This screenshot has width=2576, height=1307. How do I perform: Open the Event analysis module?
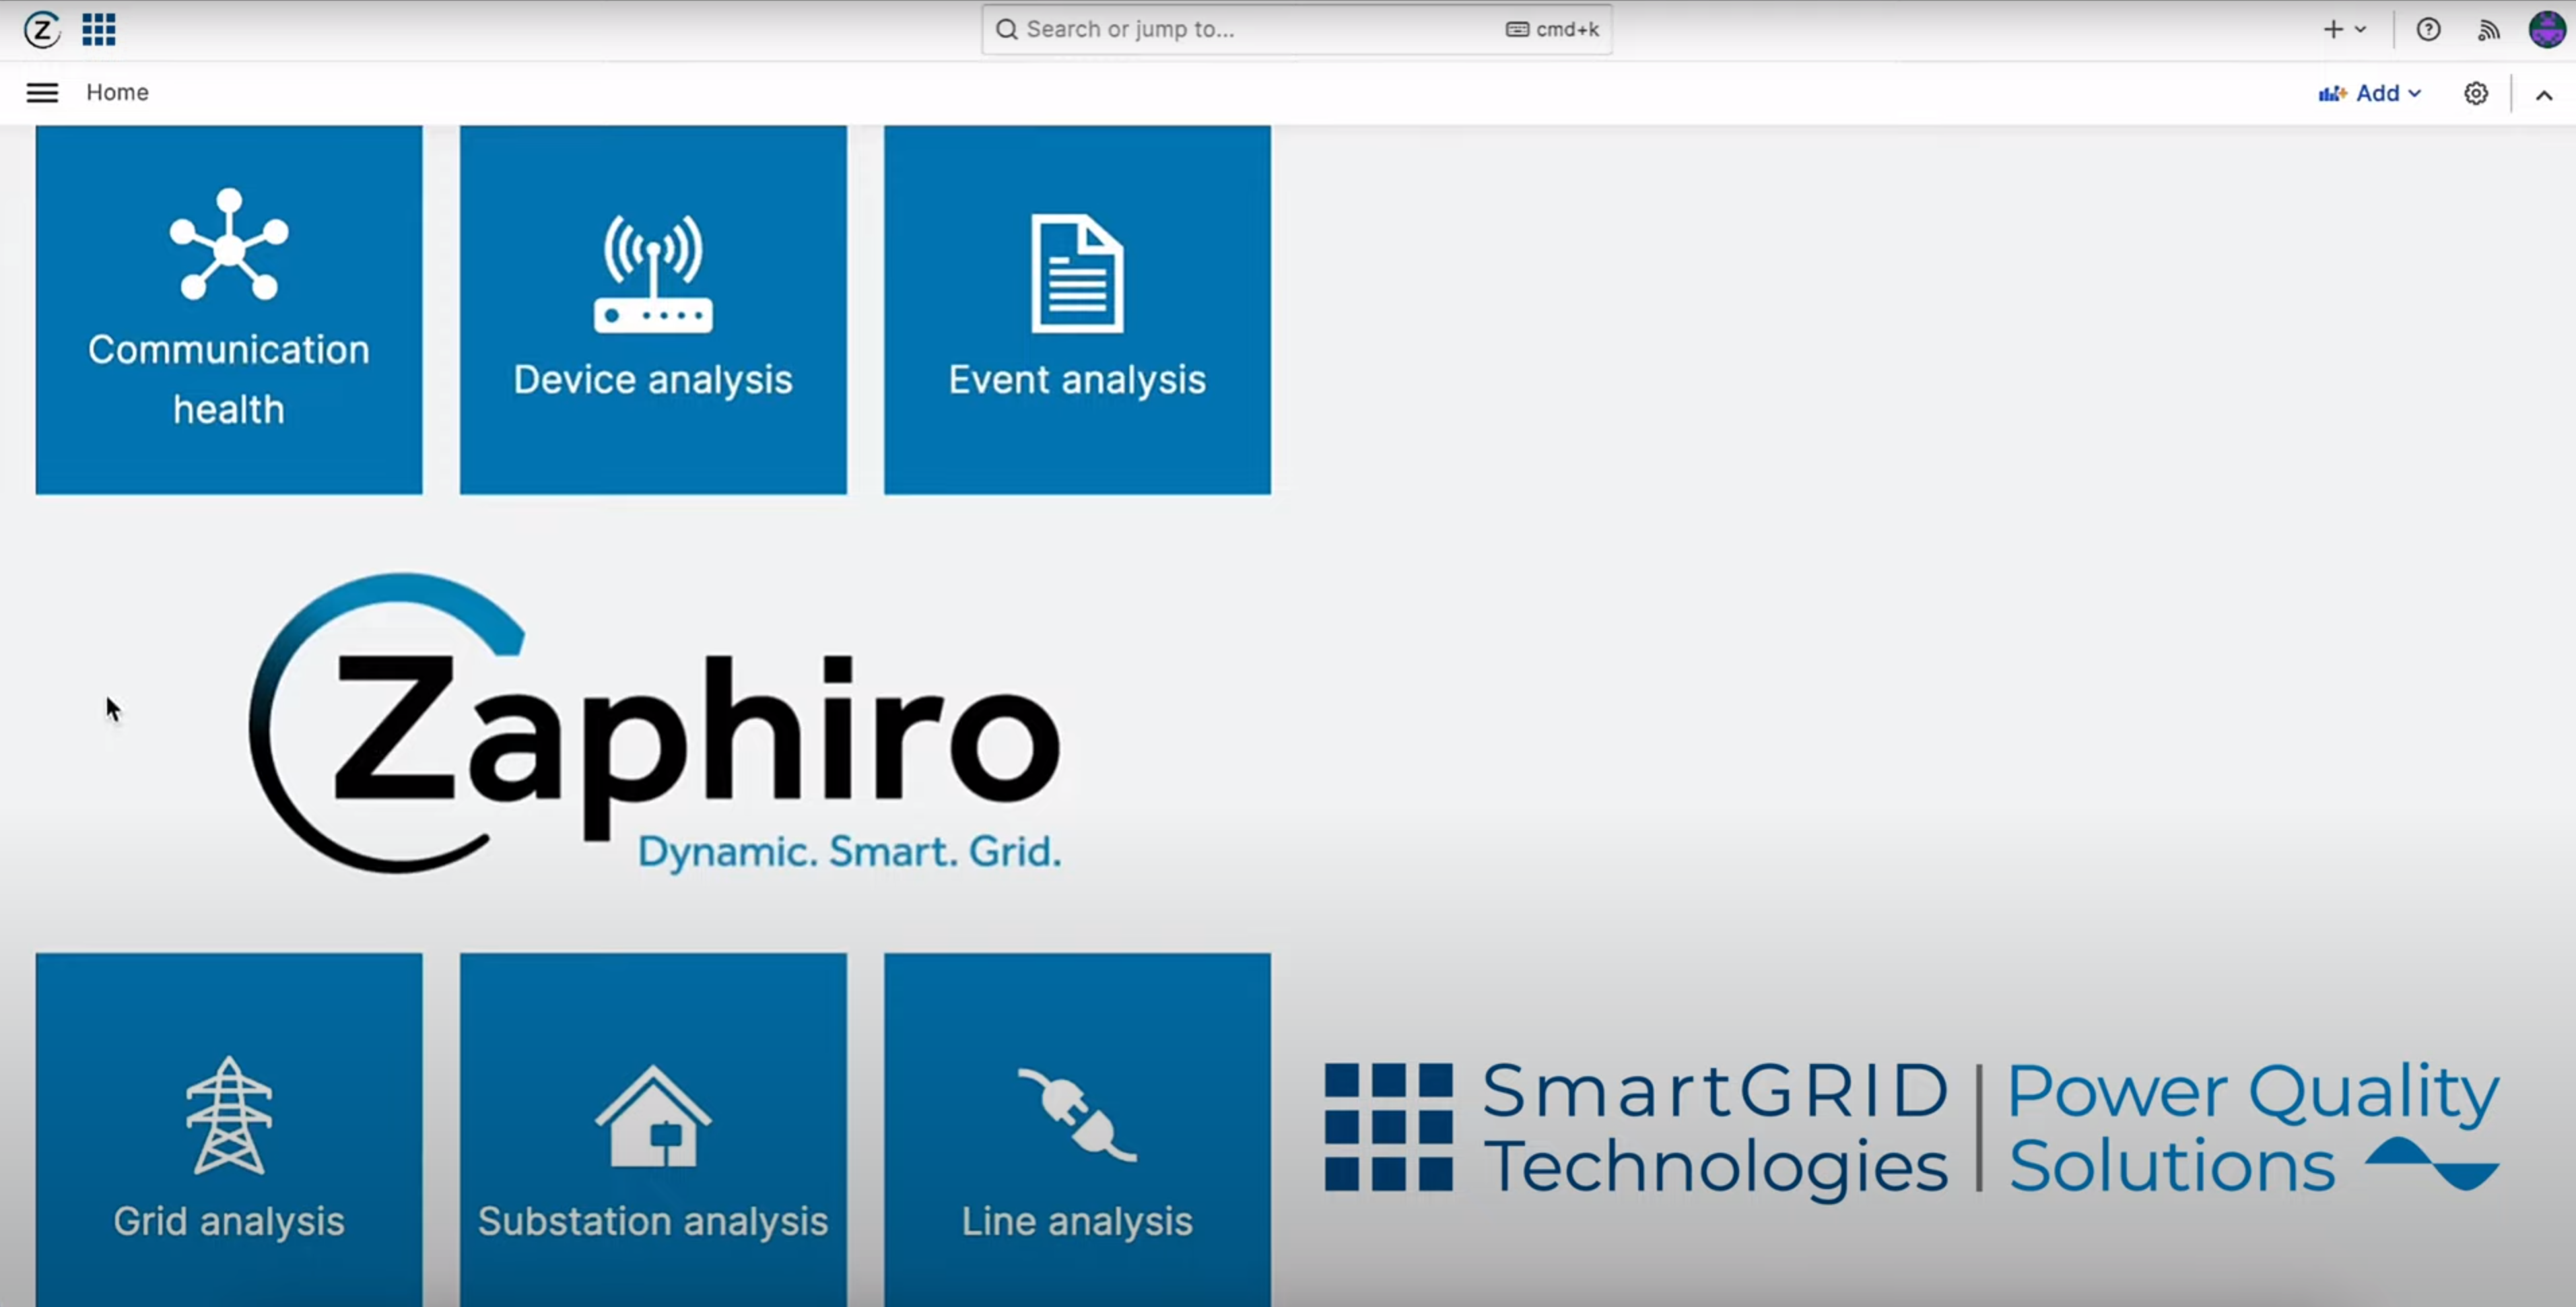point(1078,308)
